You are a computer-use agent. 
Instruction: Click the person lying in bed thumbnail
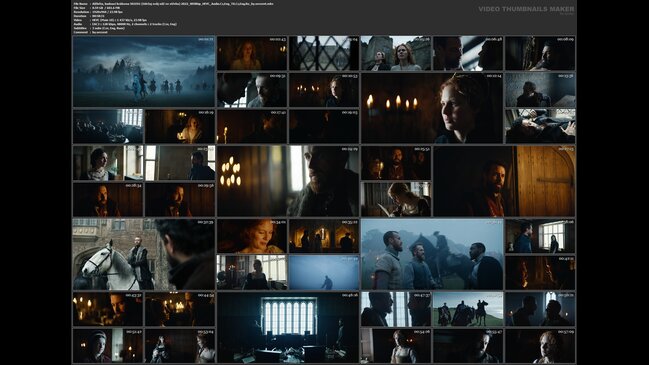(540, 126)
